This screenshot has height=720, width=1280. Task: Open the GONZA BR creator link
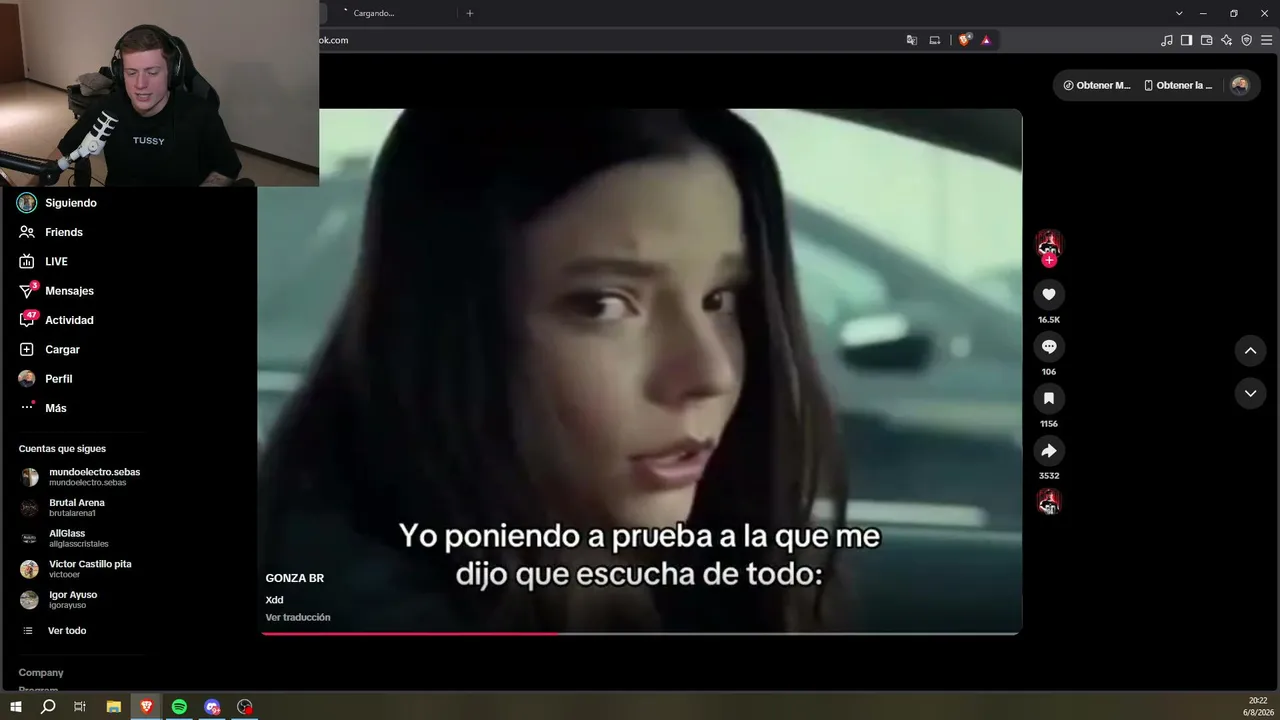coord(295,578)
